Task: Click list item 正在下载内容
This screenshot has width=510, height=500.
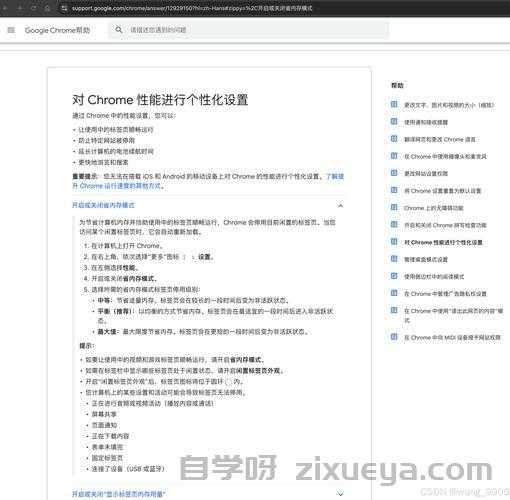Action: pos(110,436)
